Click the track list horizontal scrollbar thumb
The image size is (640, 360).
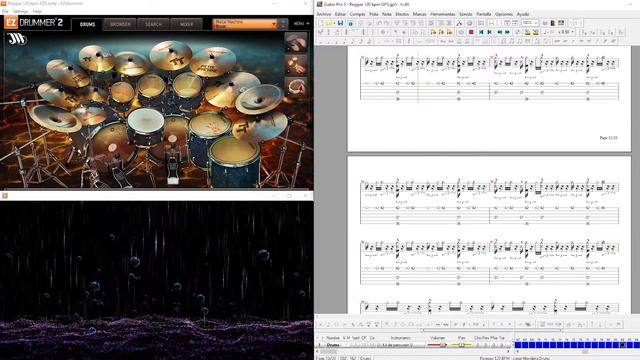[x=328, y=351]
